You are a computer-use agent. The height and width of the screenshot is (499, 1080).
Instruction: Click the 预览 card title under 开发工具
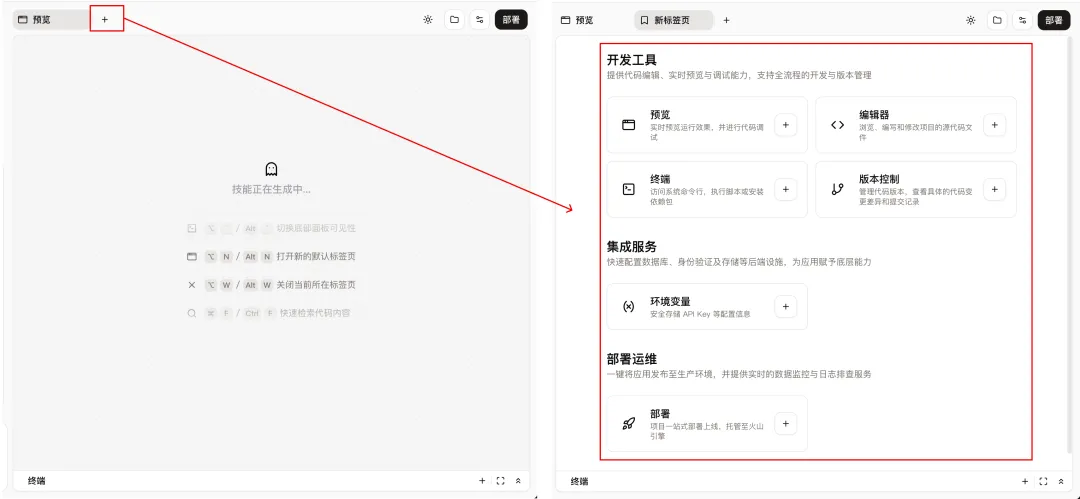[660, 114]
